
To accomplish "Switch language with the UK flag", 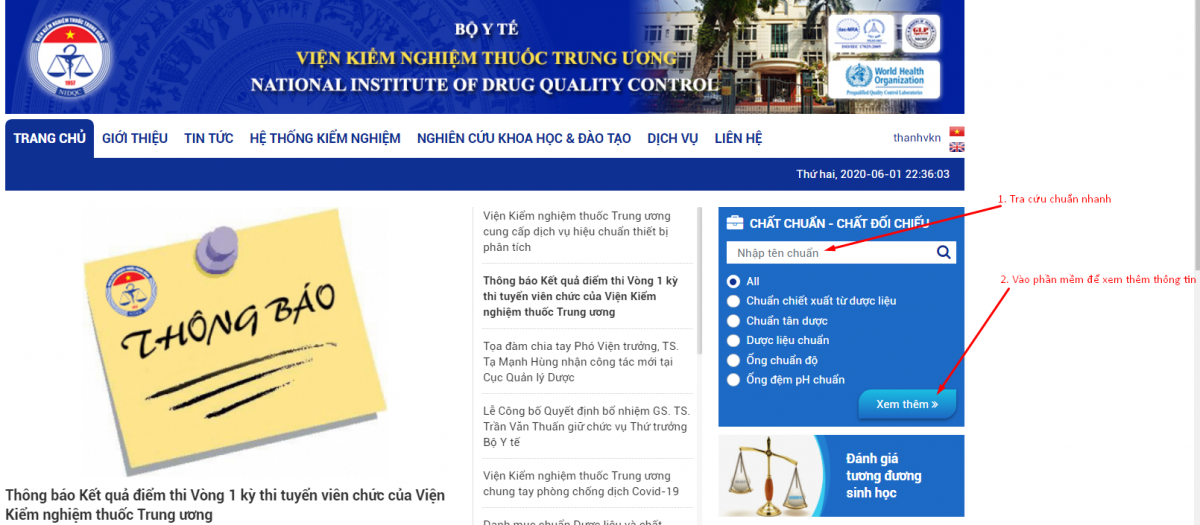I will tap(957, 147).
